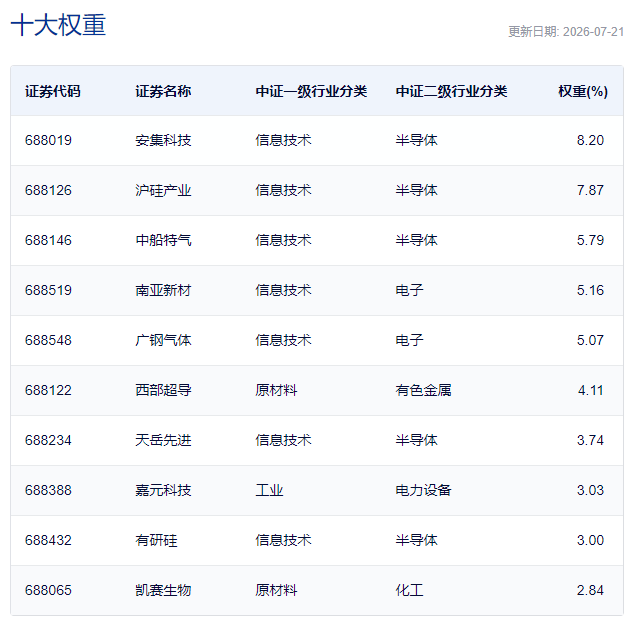Screen dimensions: 632x619
Task: Select security code 688519
Action: click(48, 290)
